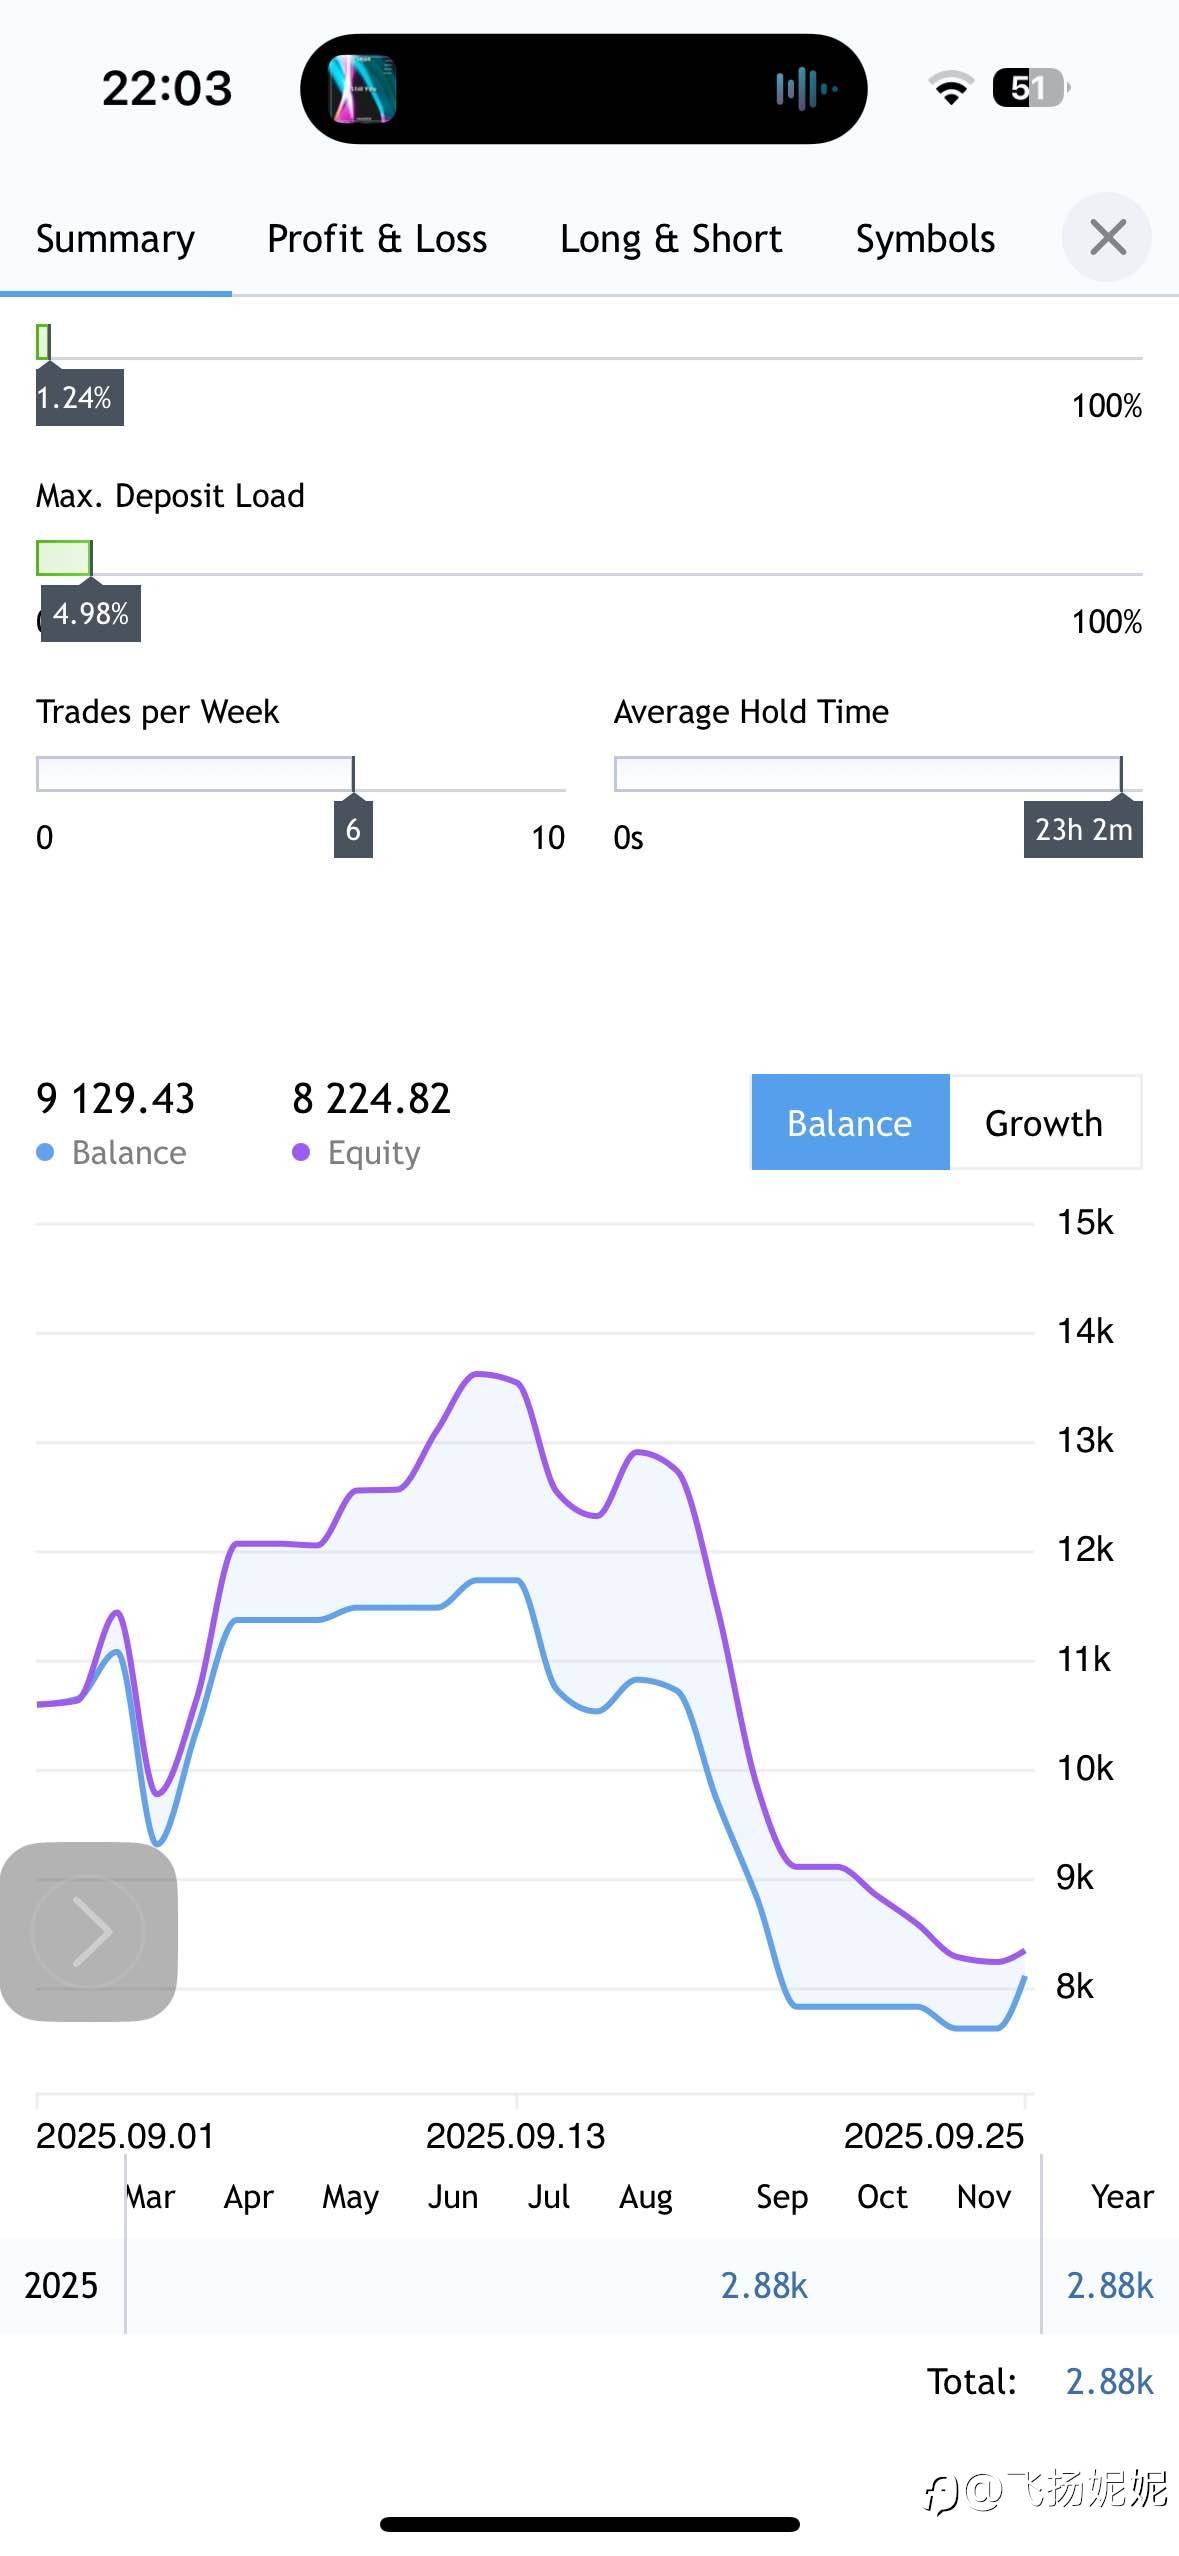The width and height of the screenshot is (1179, 2556).
Task: Tap the purple Equity legend dot
Action: (x=301, y=1153)
